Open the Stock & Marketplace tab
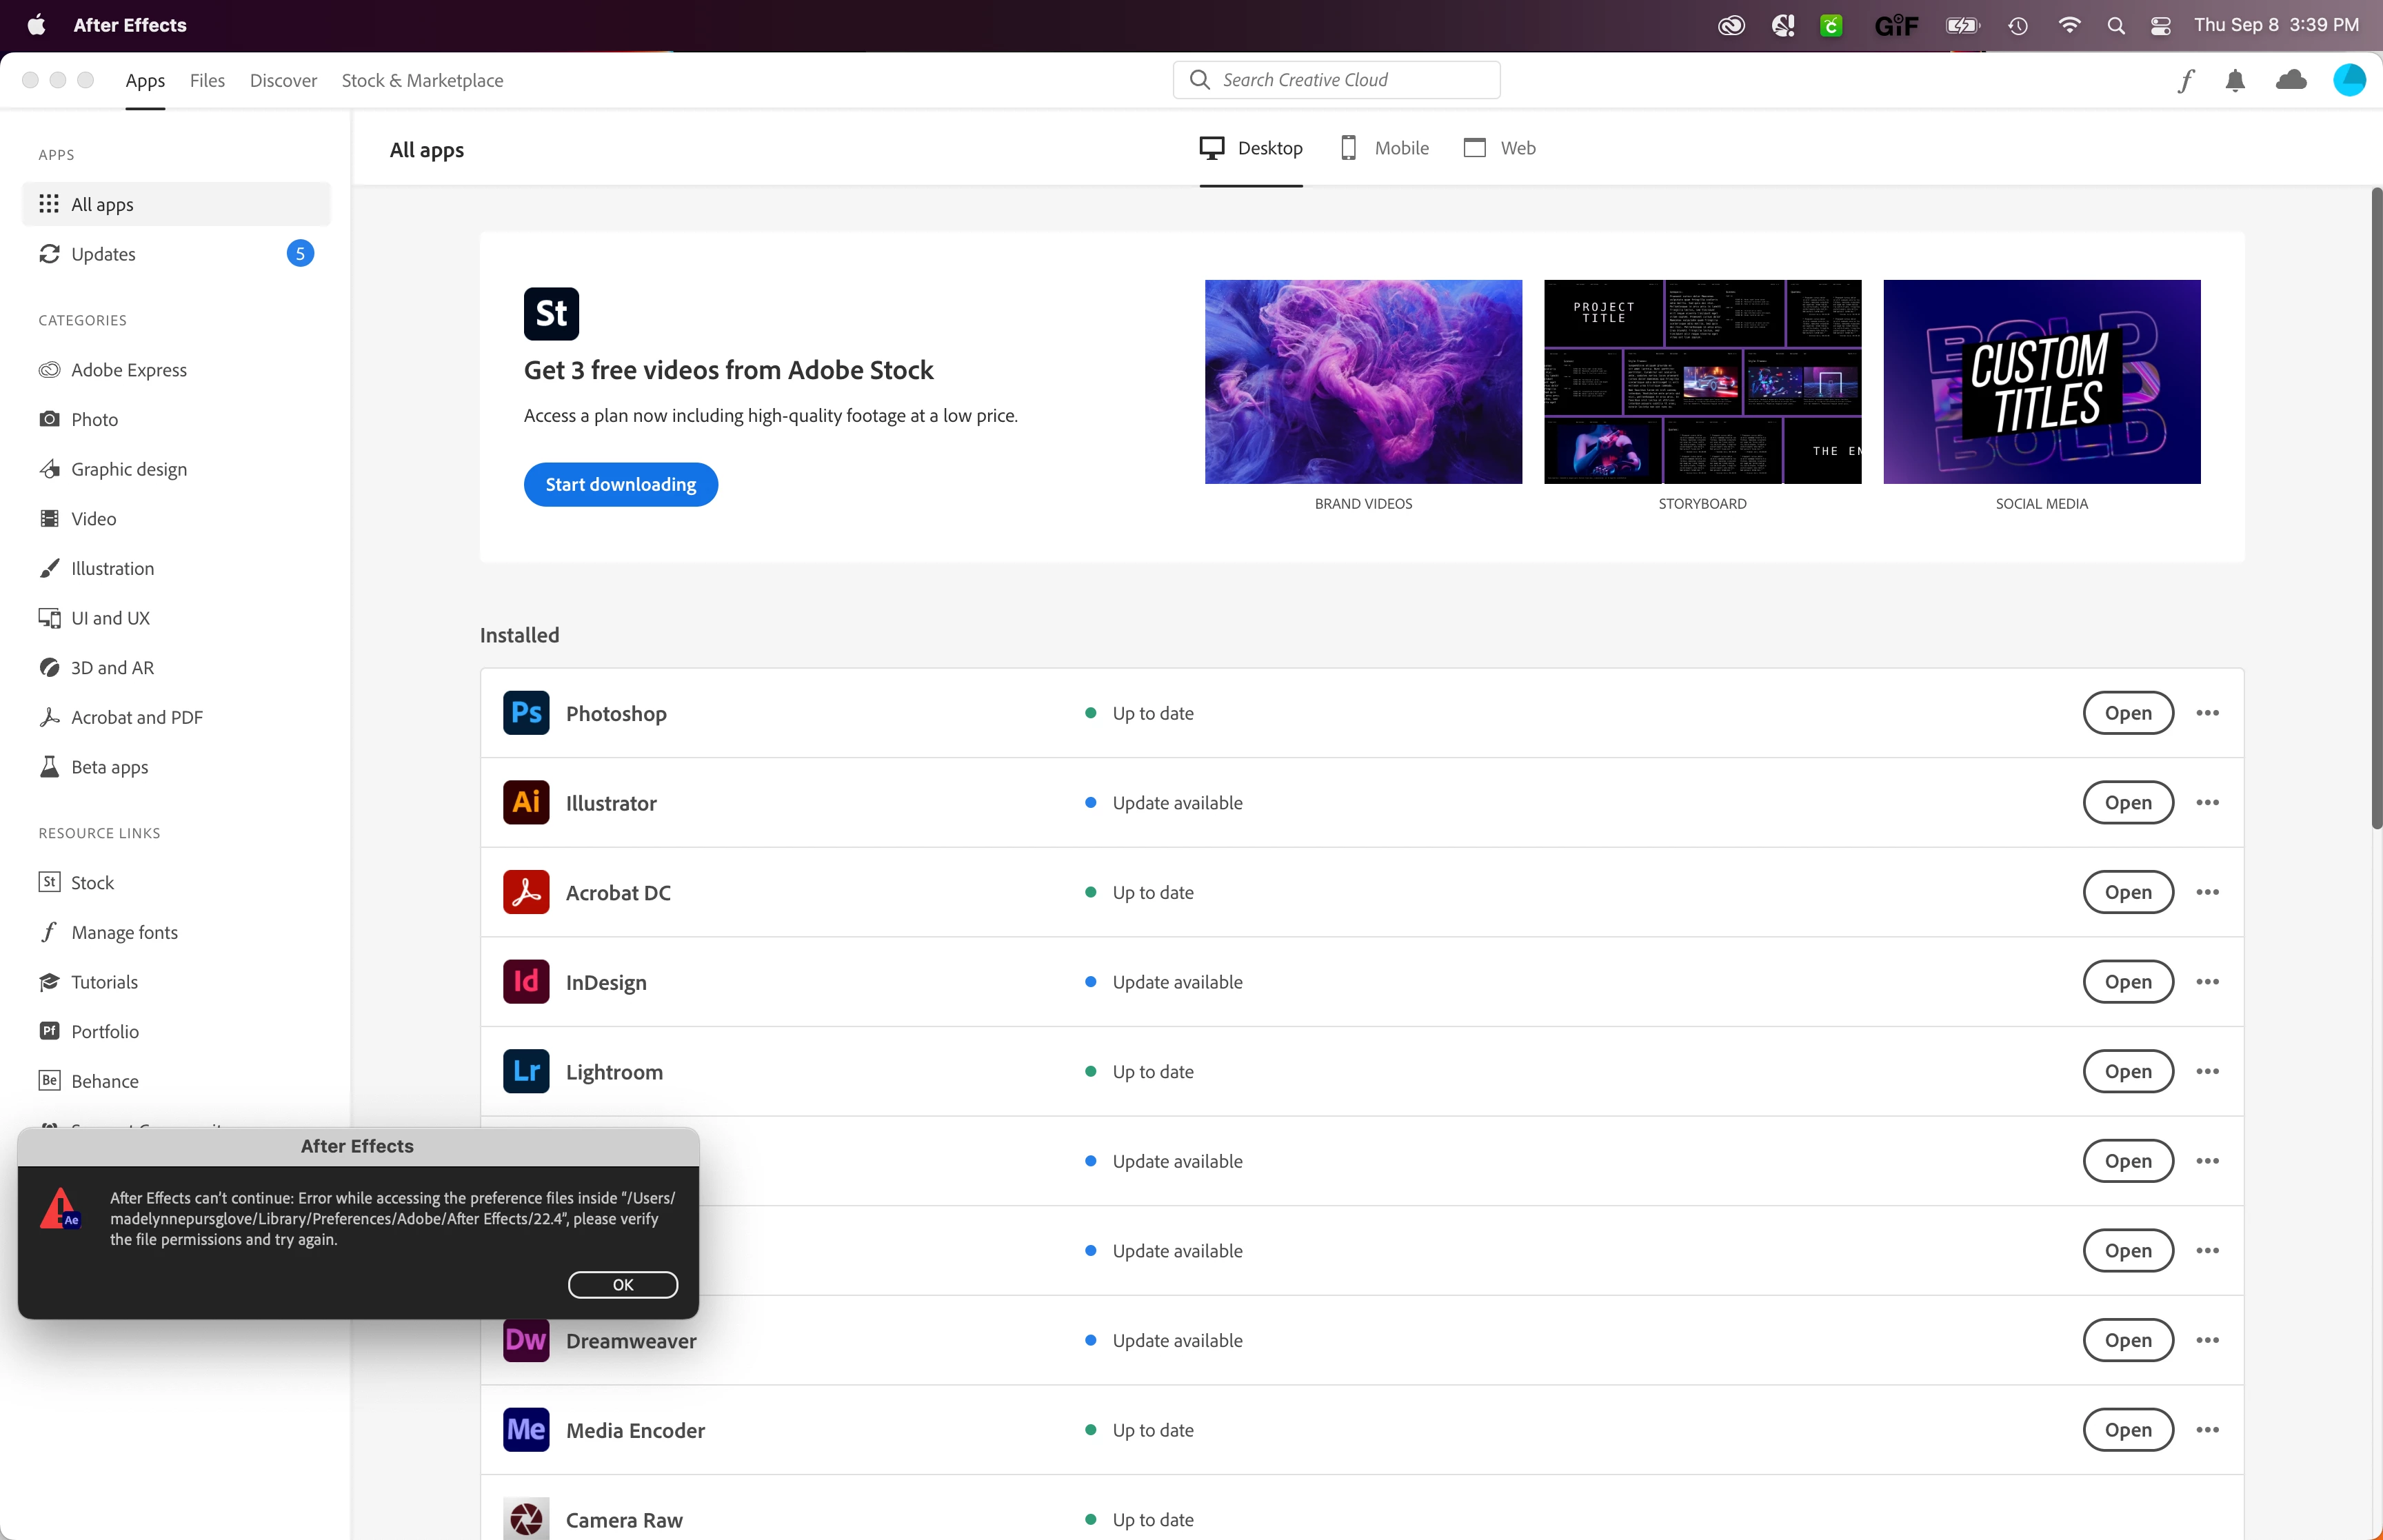 422,81
